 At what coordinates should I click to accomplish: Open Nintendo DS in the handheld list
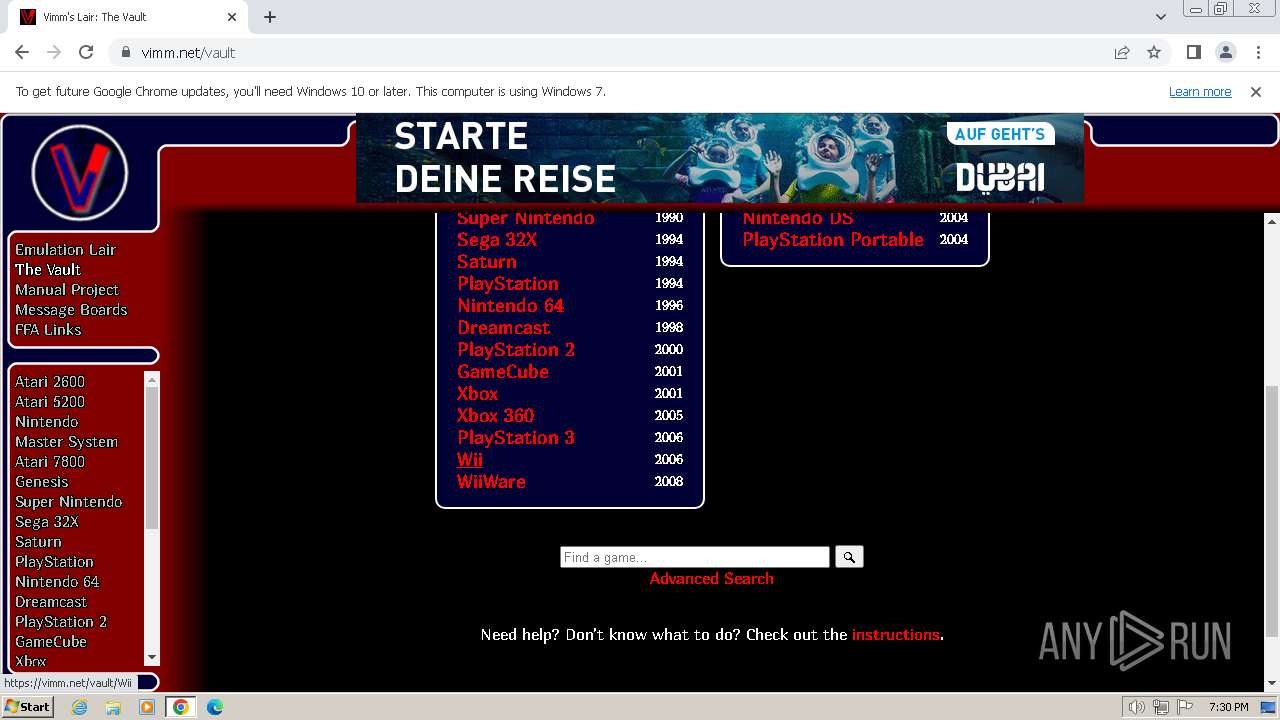click(797, 218)
